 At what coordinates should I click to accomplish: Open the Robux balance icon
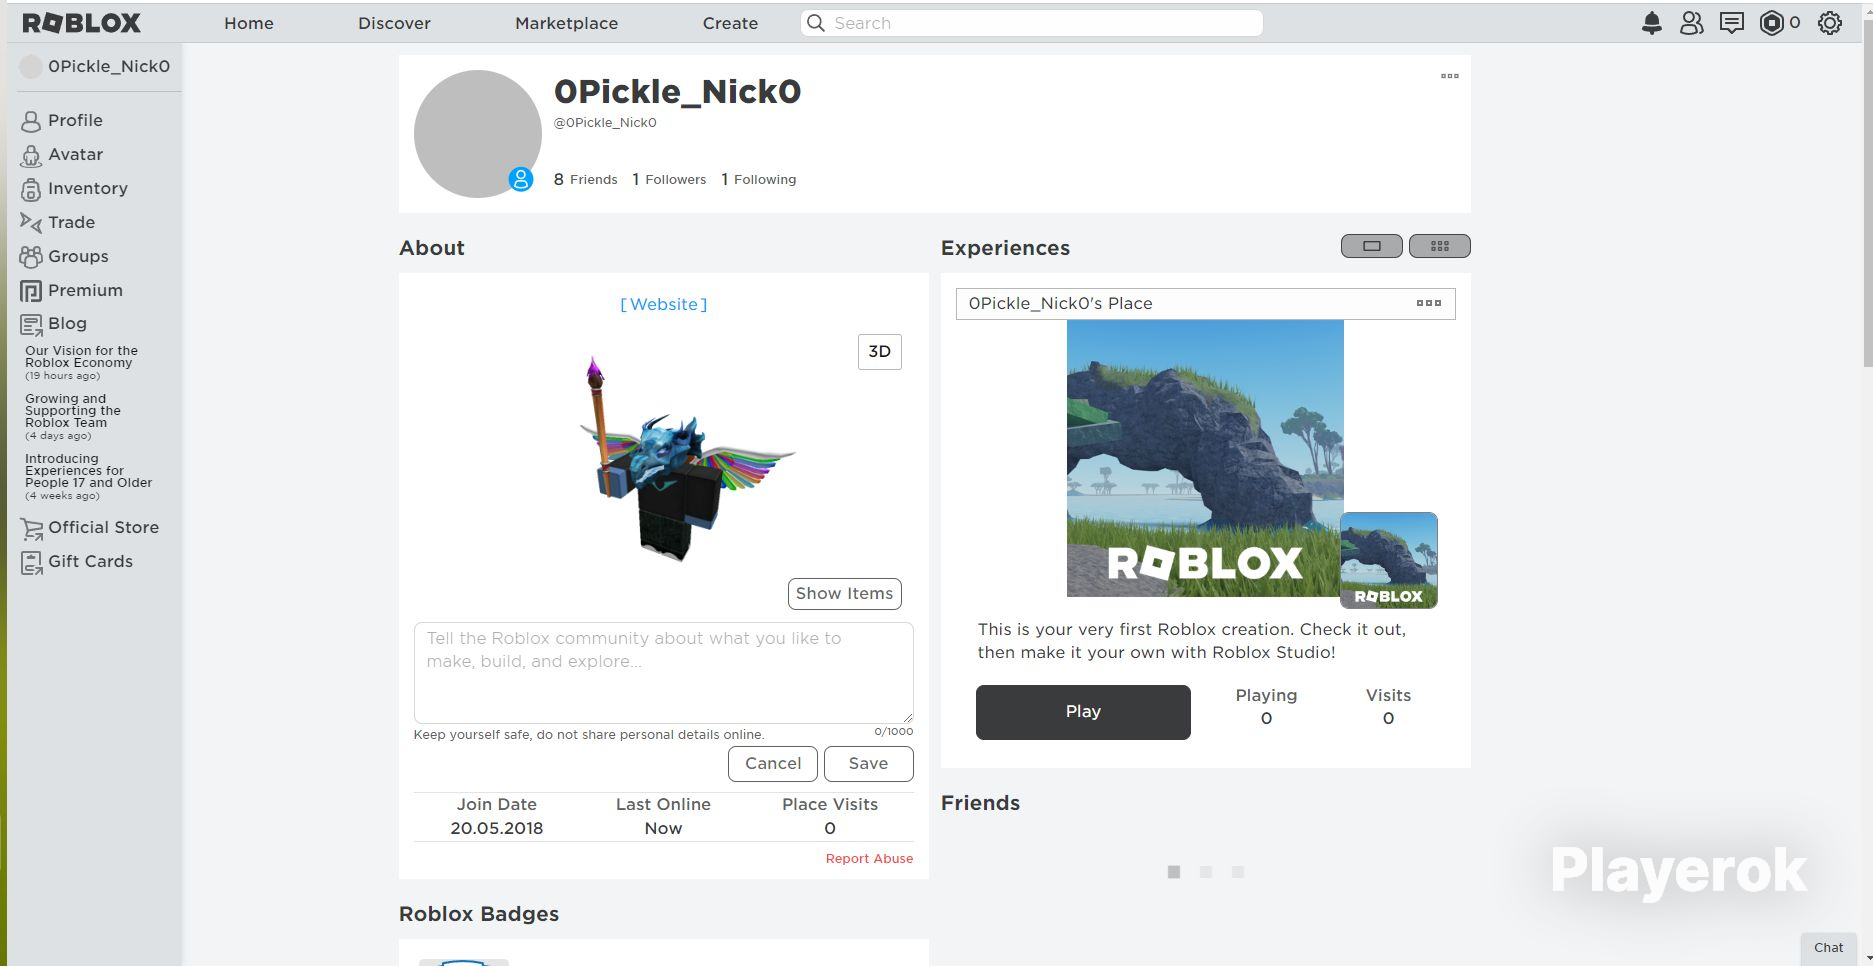point(1771,23)
